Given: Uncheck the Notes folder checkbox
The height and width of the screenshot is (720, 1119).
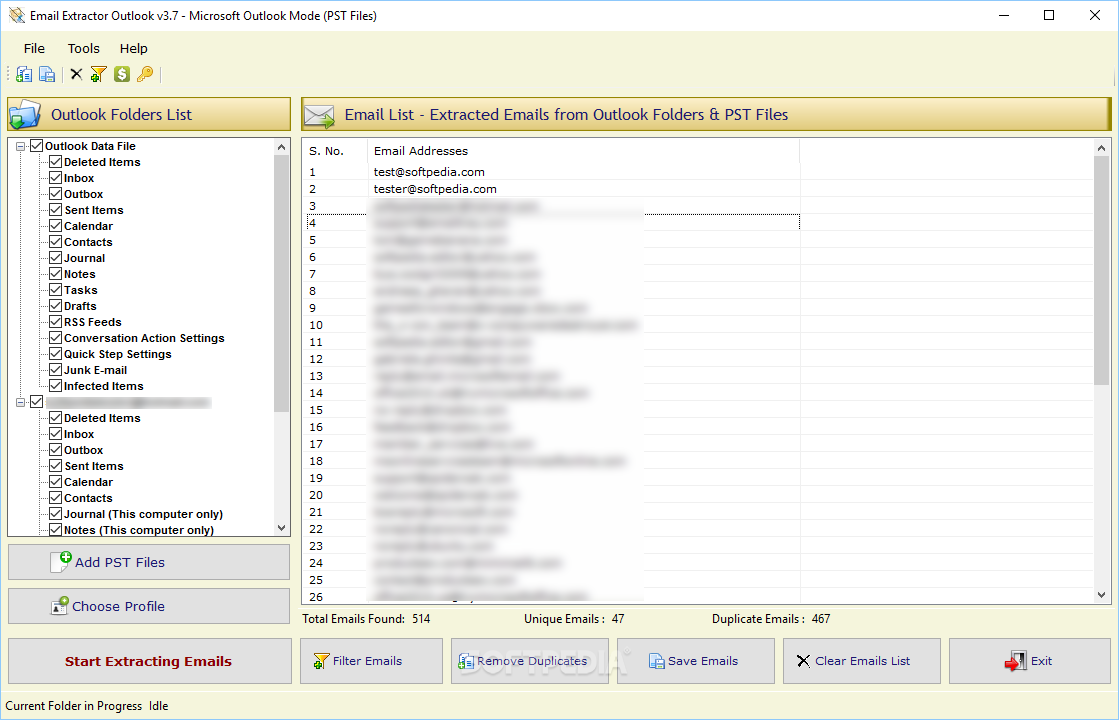Looking at the screenshot, I should click(x=55, y=274).
